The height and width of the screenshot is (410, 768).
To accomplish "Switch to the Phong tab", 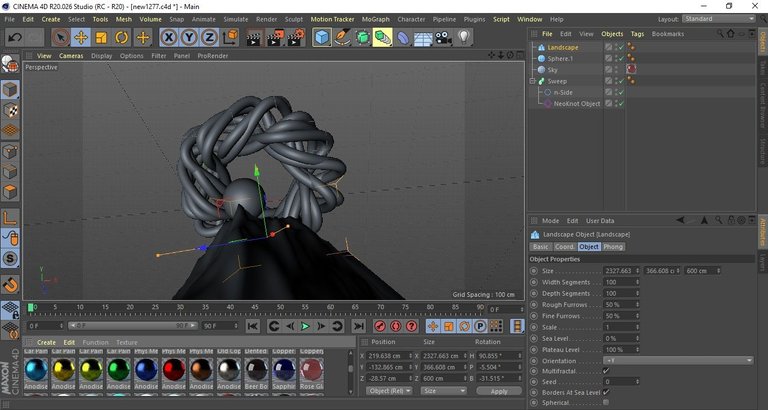I will [613, 247].
